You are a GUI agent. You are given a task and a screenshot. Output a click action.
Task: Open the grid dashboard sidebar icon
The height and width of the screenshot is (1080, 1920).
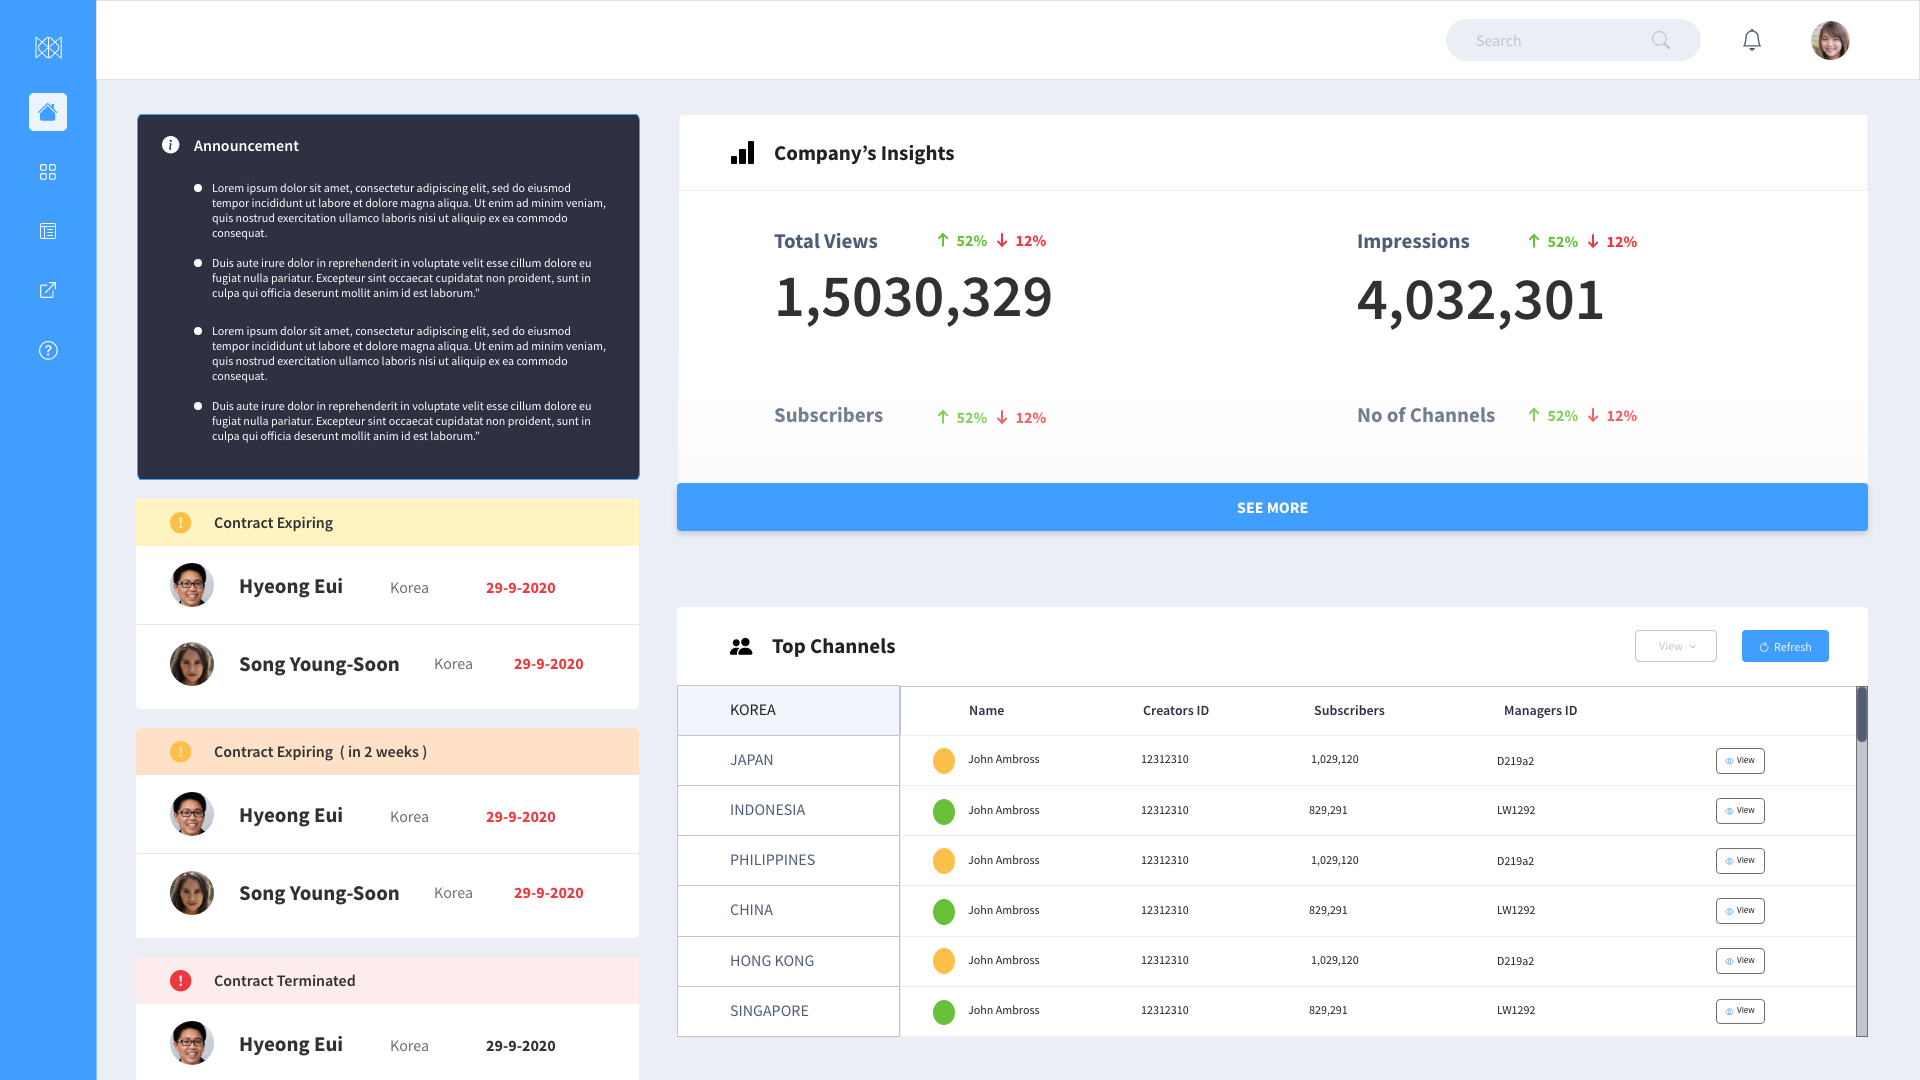48,172
